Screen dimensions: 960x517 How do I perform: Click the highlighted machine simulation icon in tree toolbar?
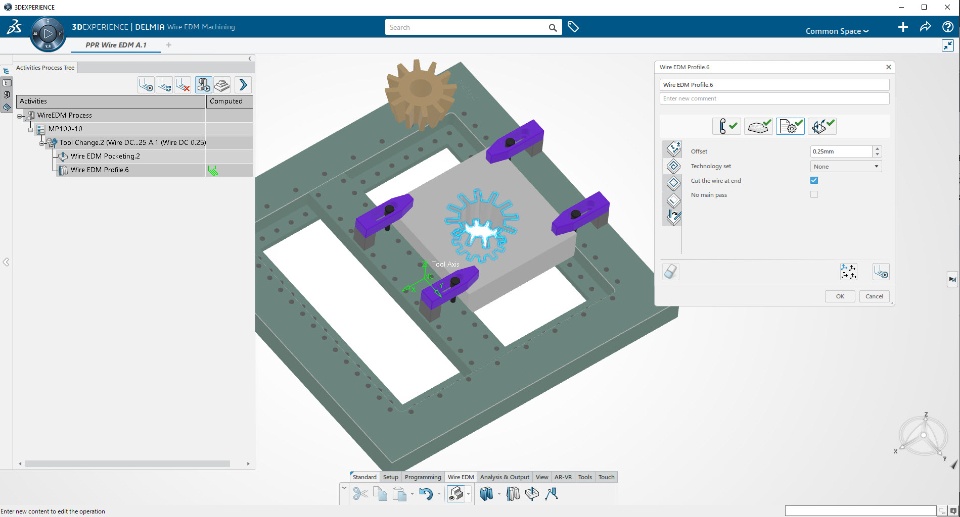203,85
